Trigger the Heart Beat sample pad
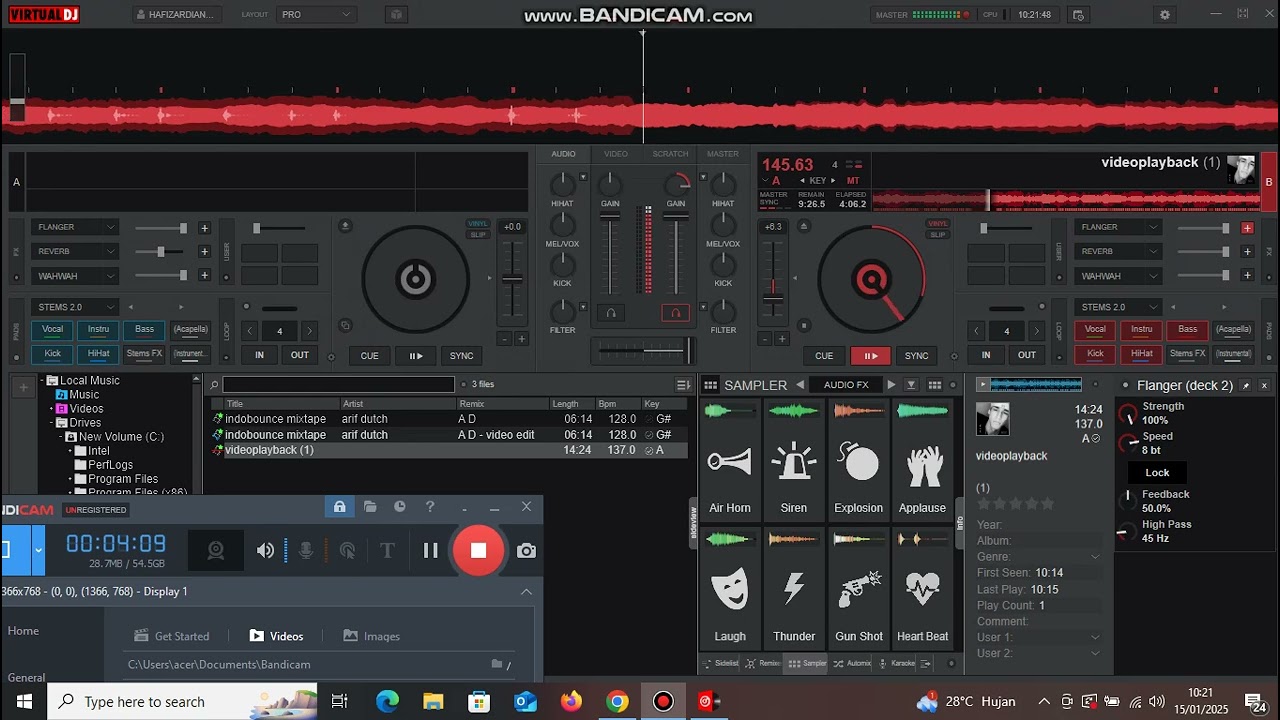The height and width of the screenshot is (720, 1280). [x=922, y=588]
